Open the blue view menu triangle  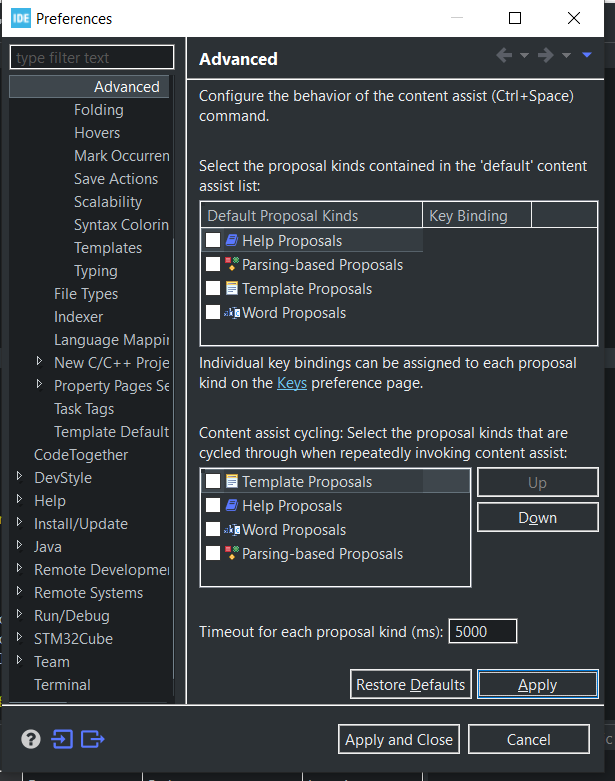click(587, 55)
